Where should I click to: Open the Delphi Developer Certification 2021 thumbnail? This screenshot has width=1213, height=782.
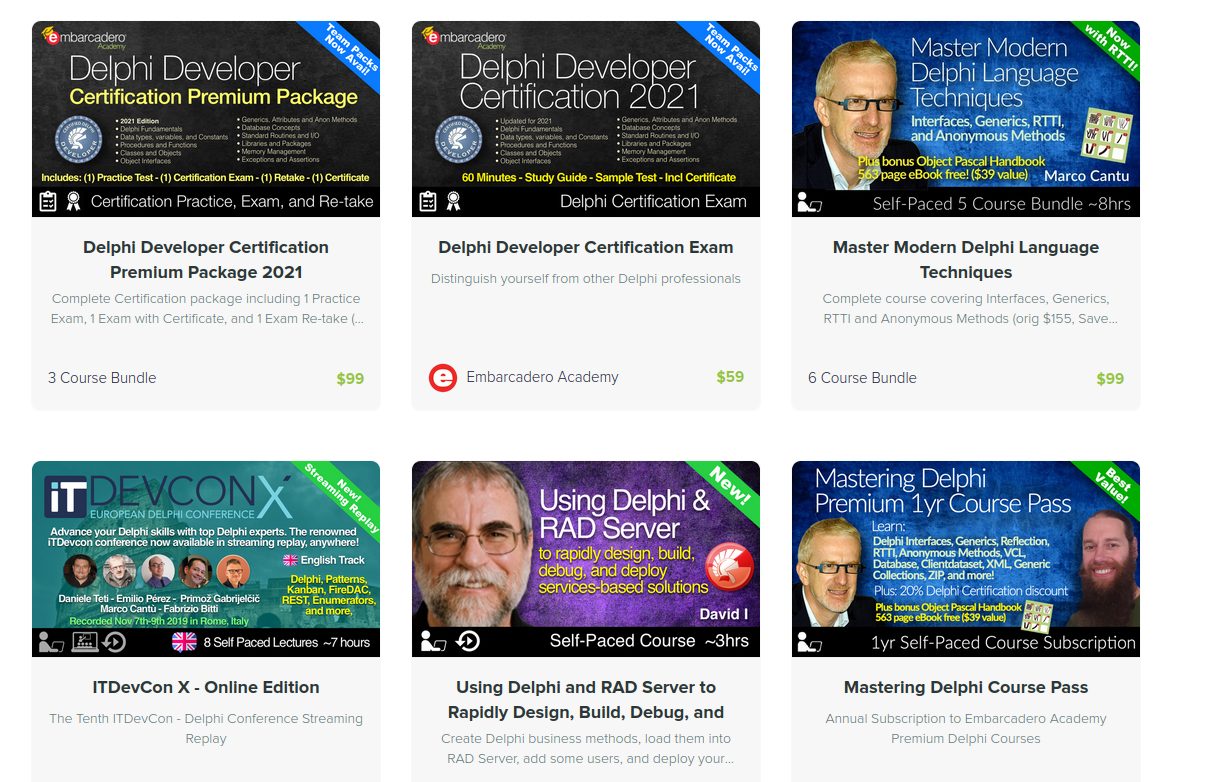click(x=586, y=119)
